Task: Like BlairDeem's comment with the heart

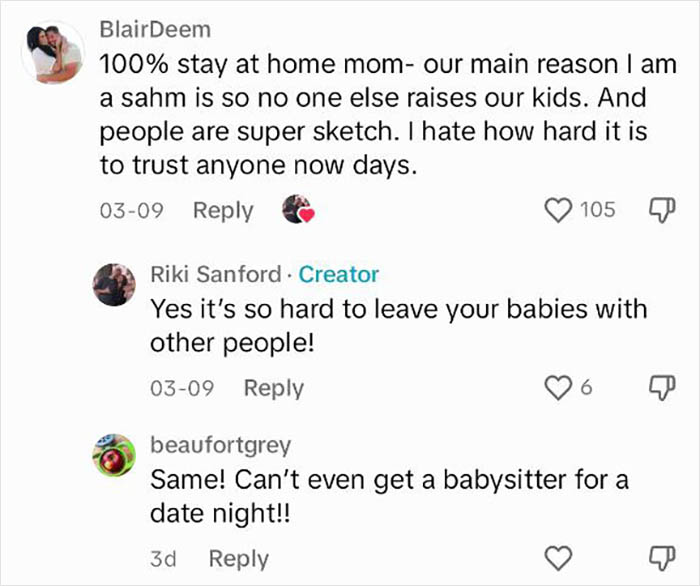Action: [x=558, y=210]
